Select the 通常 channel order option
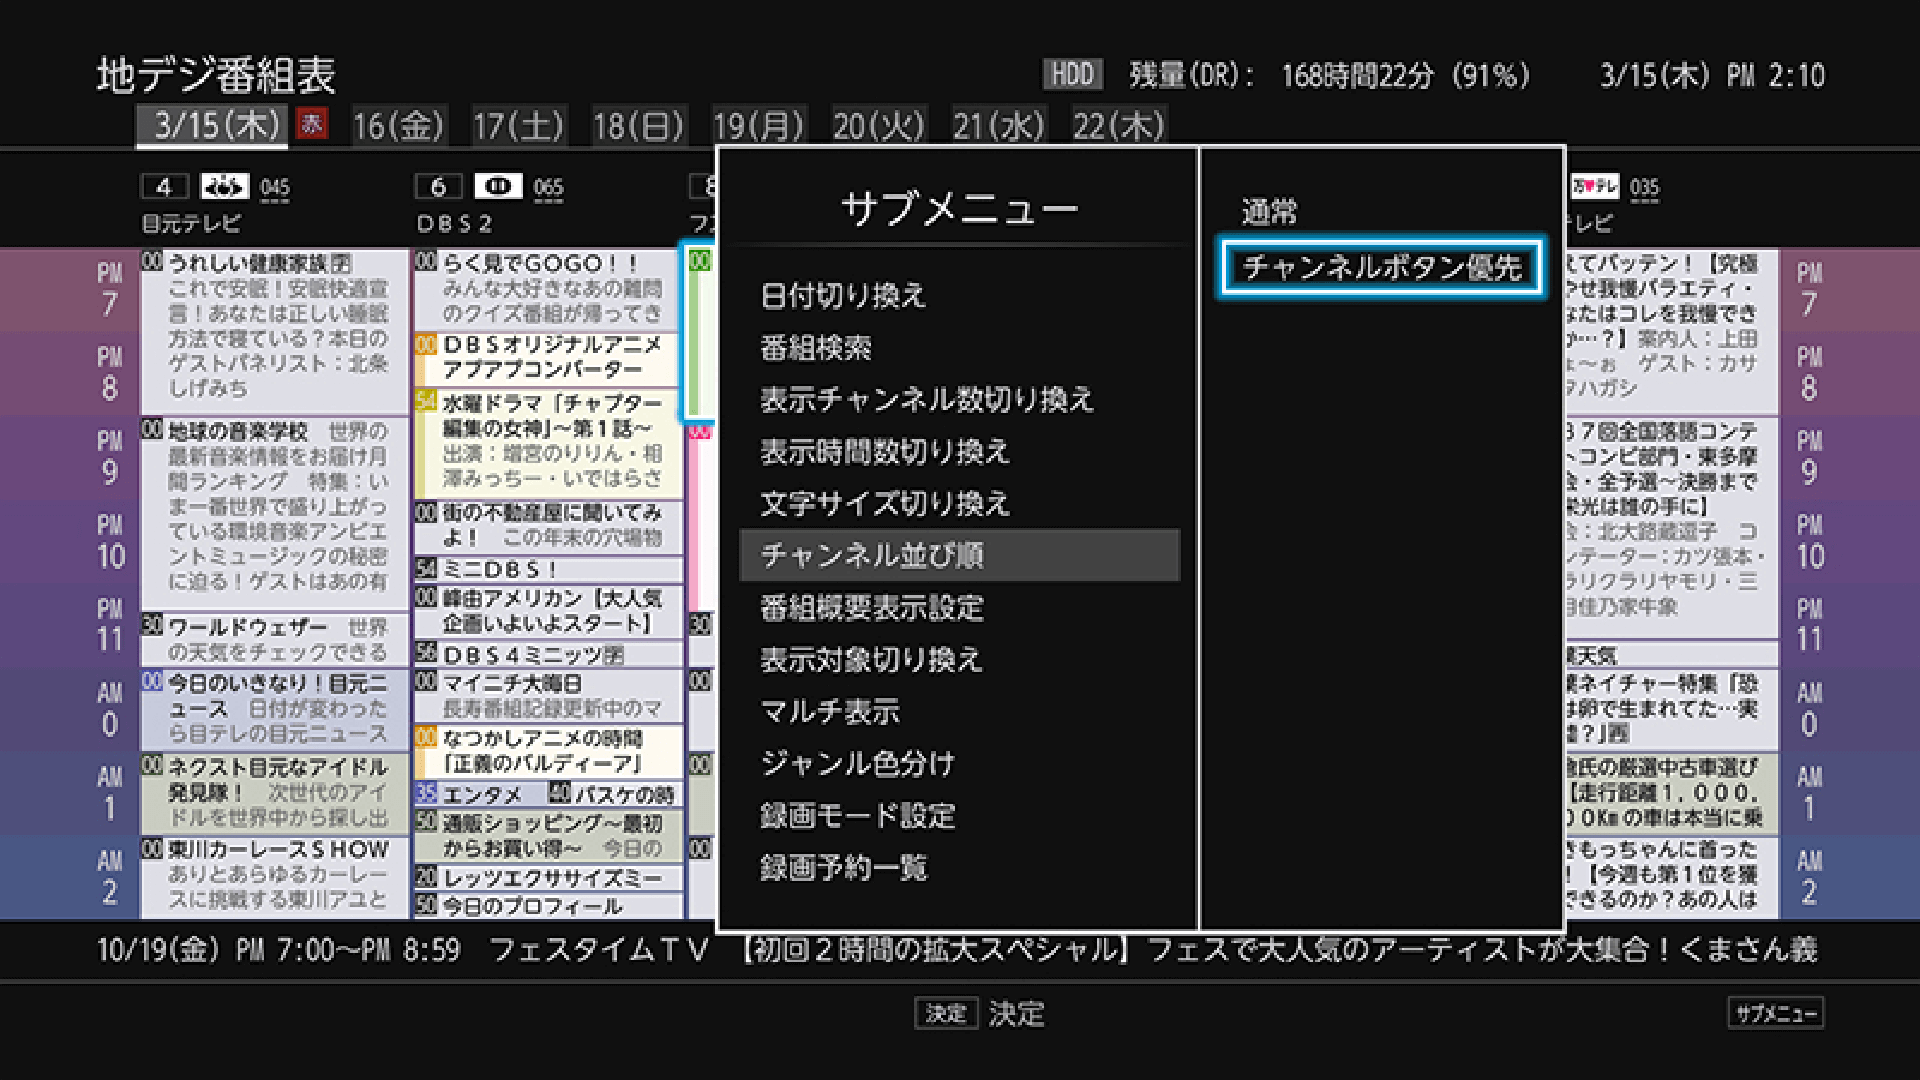1920x1080 pixels. 1269,211
